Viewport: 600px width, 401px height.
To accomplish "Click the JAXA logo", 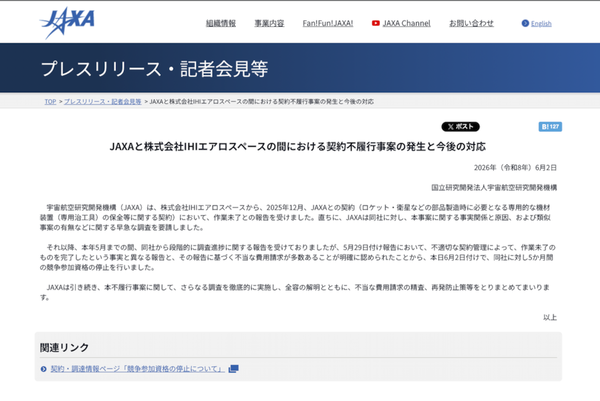I will [x=67, y=23].
